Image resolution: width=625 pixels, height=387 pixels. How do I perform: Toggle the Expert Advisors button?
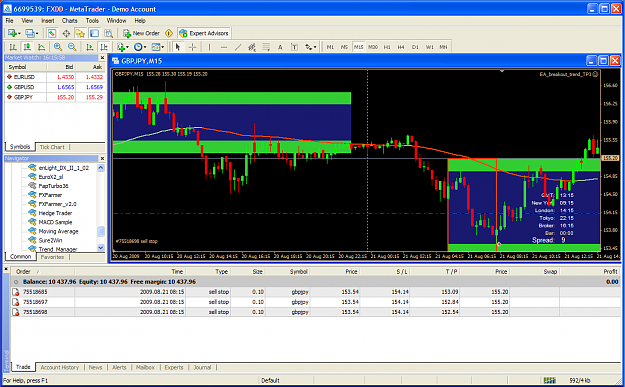click(204, 33)
